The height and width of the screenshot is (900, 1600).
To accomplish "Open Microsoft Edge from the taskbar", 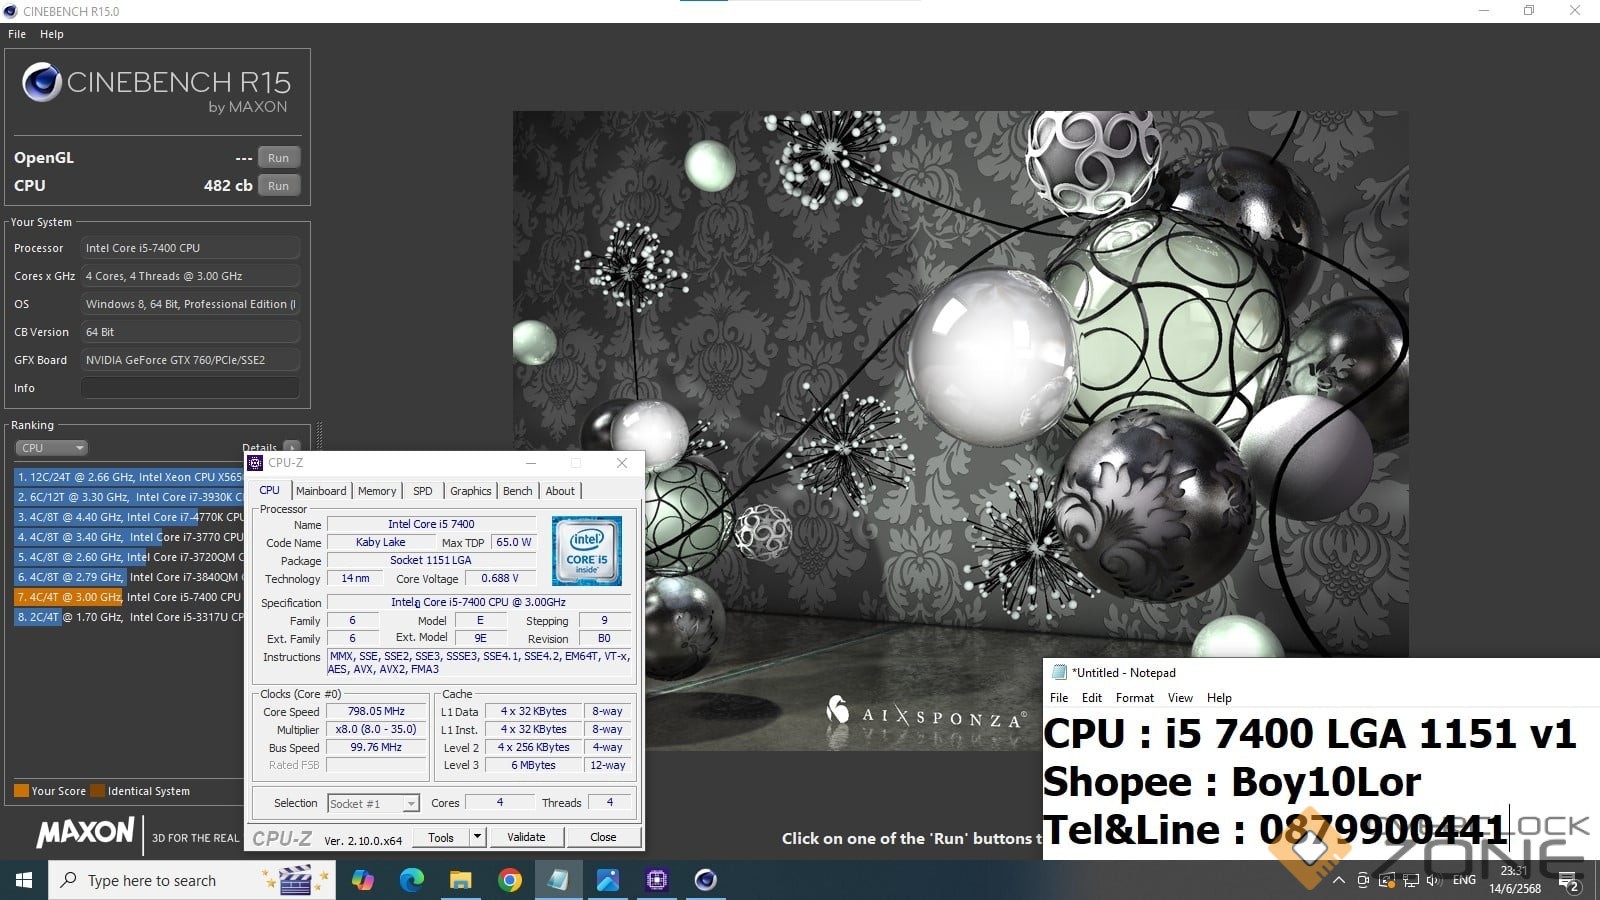I will pos(411,880).
